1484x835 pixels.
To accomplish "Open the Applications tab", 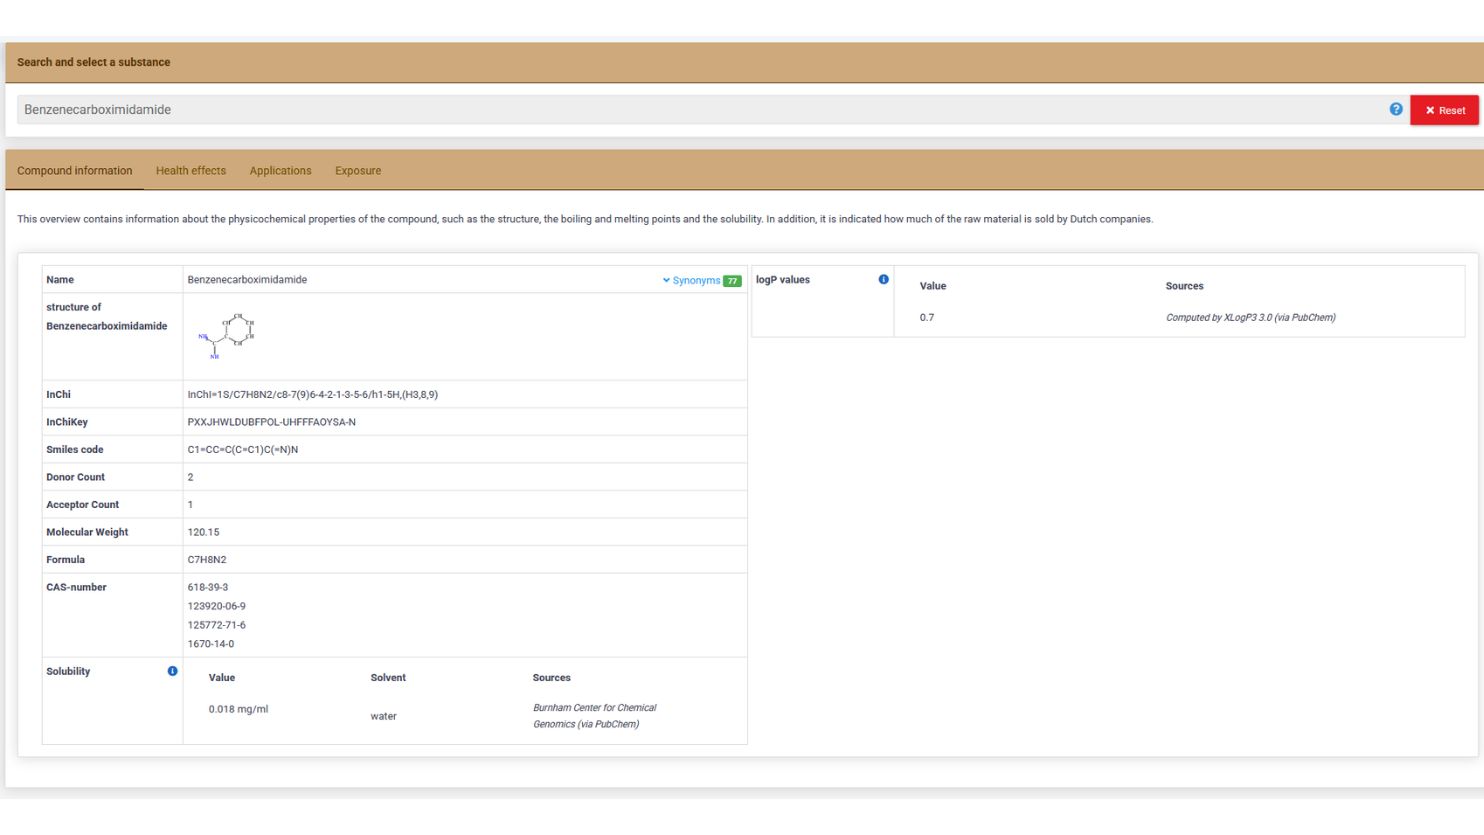I will [x=280, y=171].
